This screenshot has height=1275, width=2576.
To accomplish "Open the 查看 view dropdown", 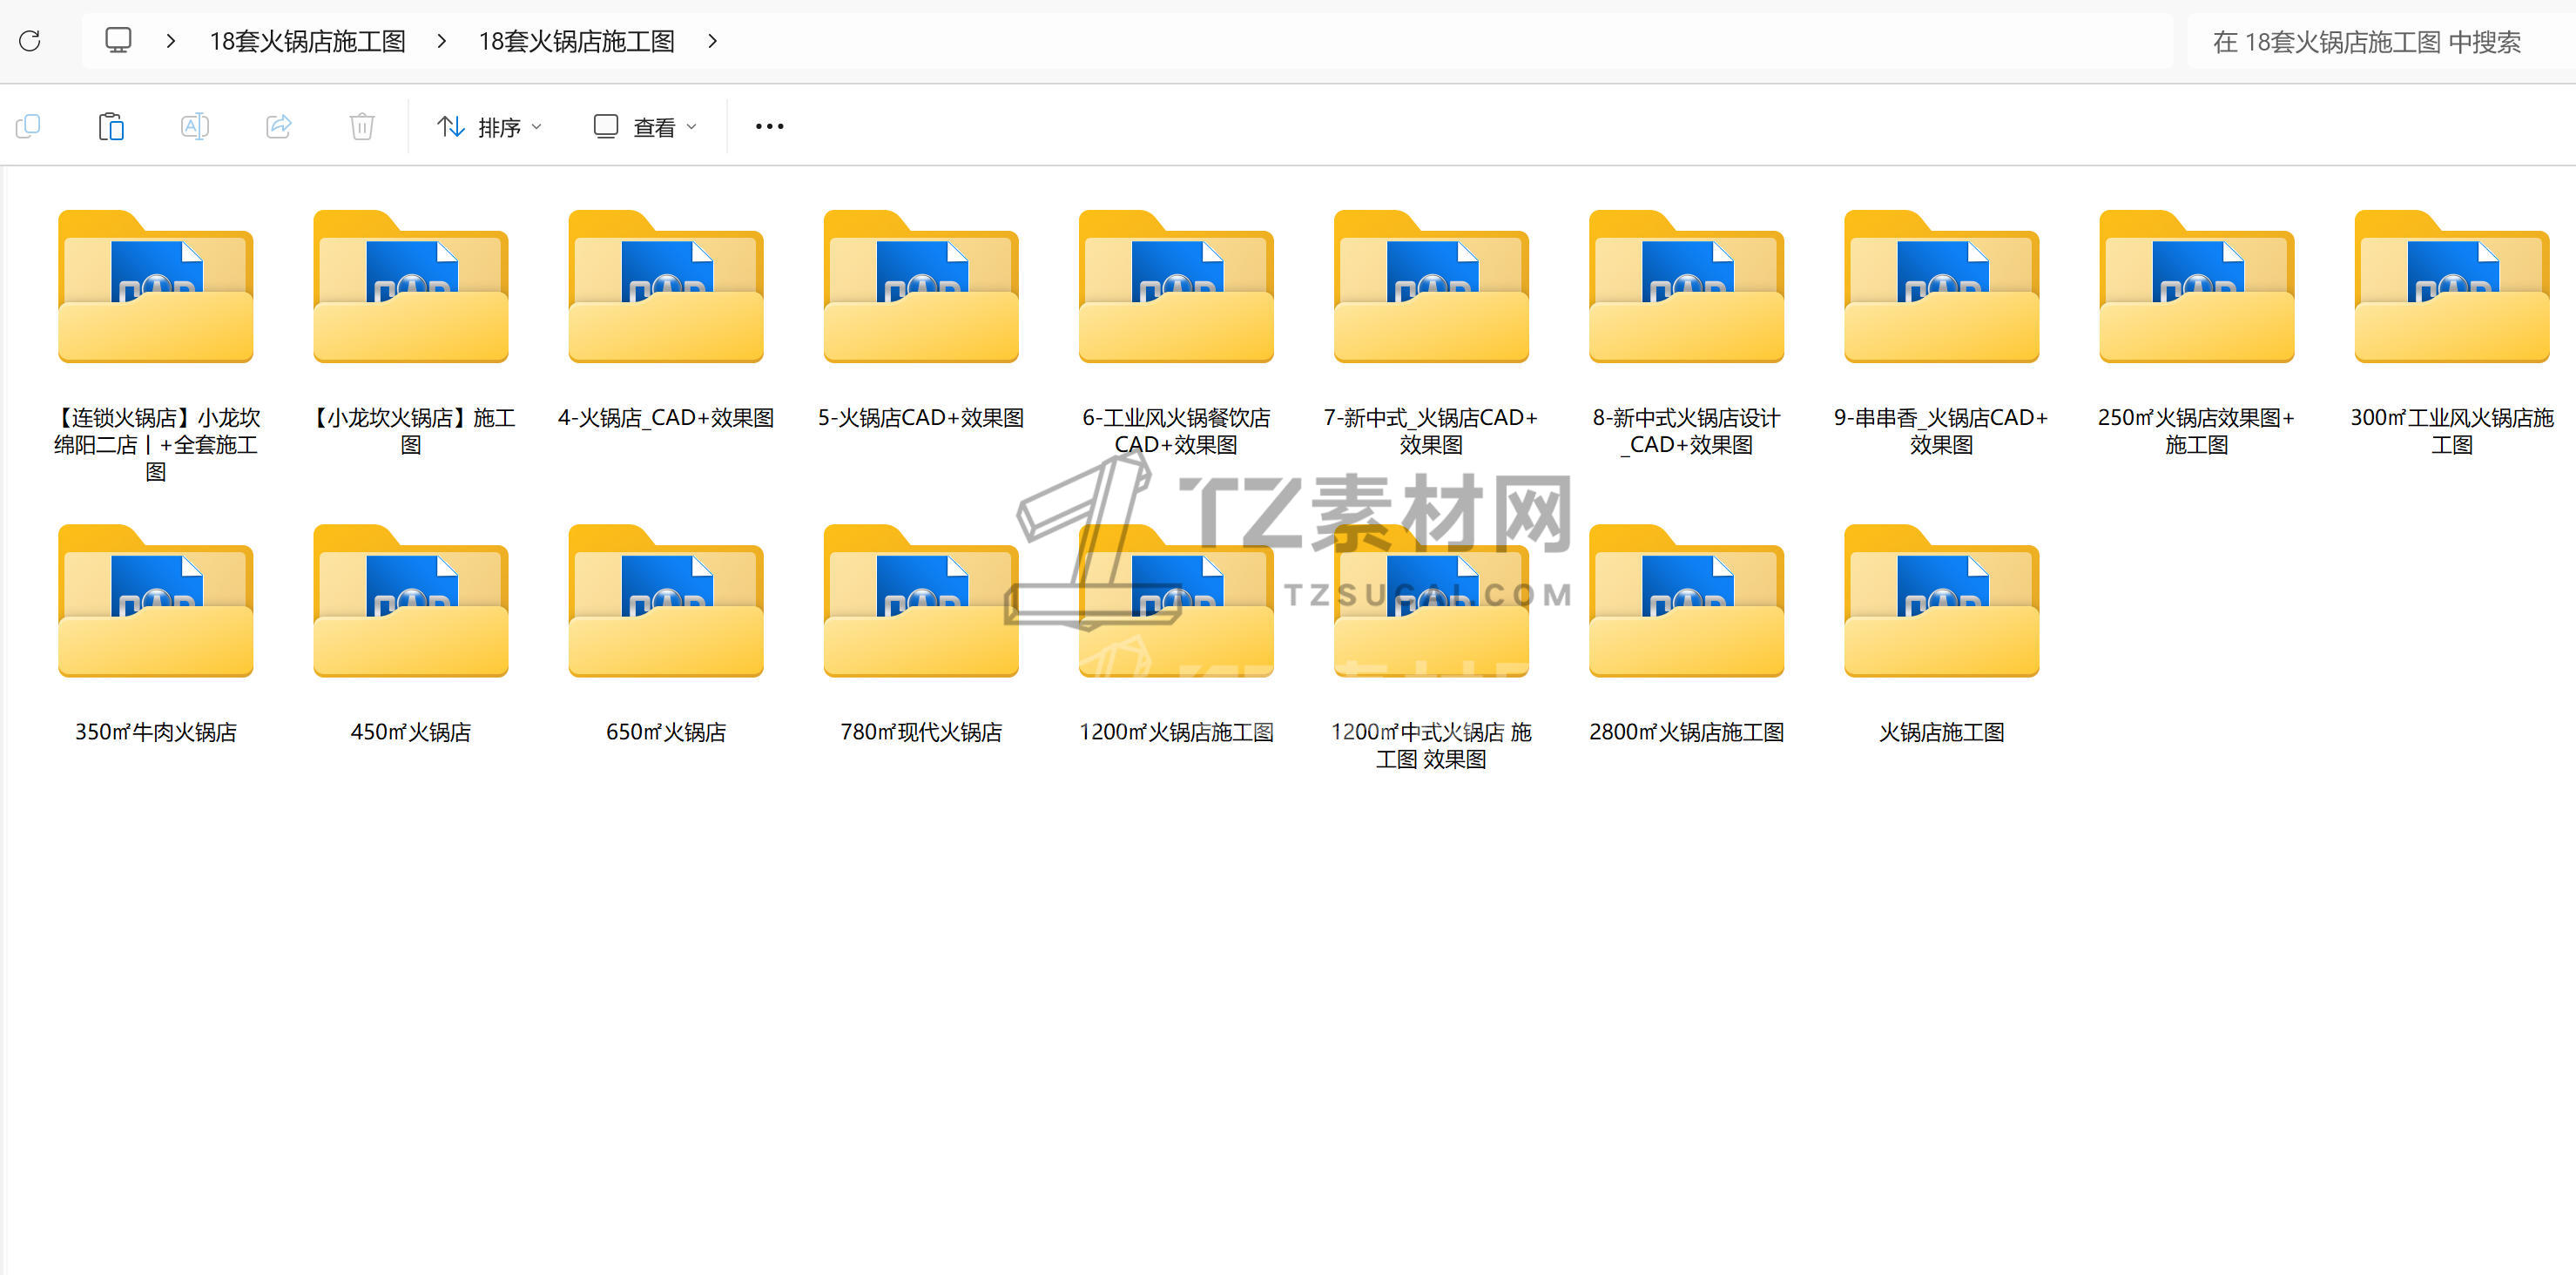I will tap(645, 127).
